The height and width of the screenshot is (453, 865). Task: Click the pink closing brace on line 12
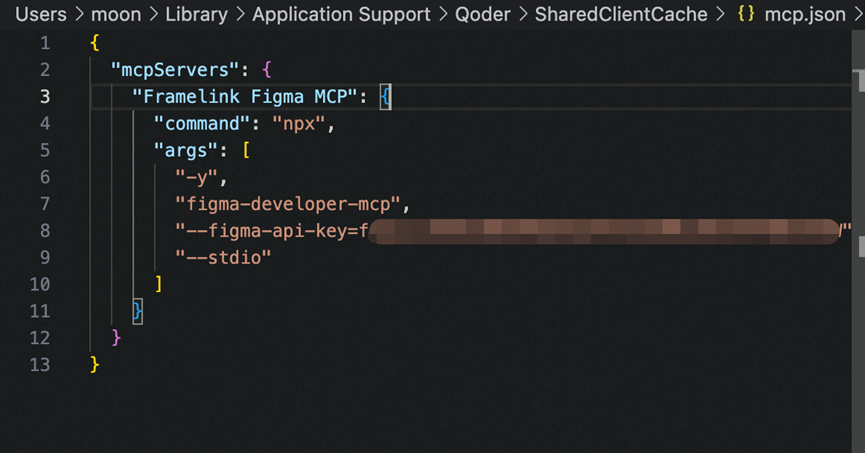pyautogui.click(x=116, y=338)
